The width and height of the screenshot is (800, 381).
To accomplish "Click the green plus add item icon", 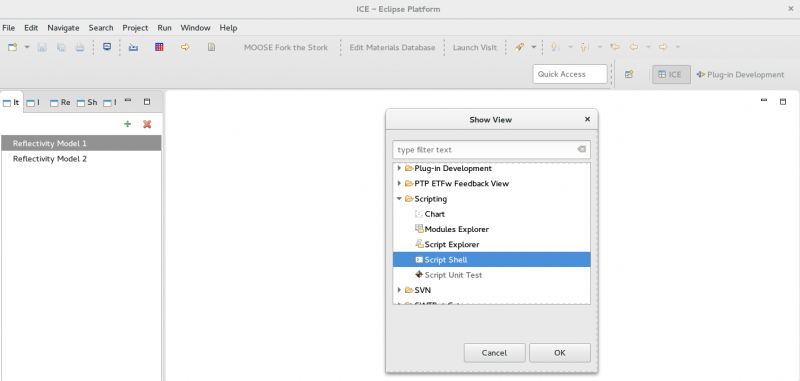I will click(x=128, y=124).
